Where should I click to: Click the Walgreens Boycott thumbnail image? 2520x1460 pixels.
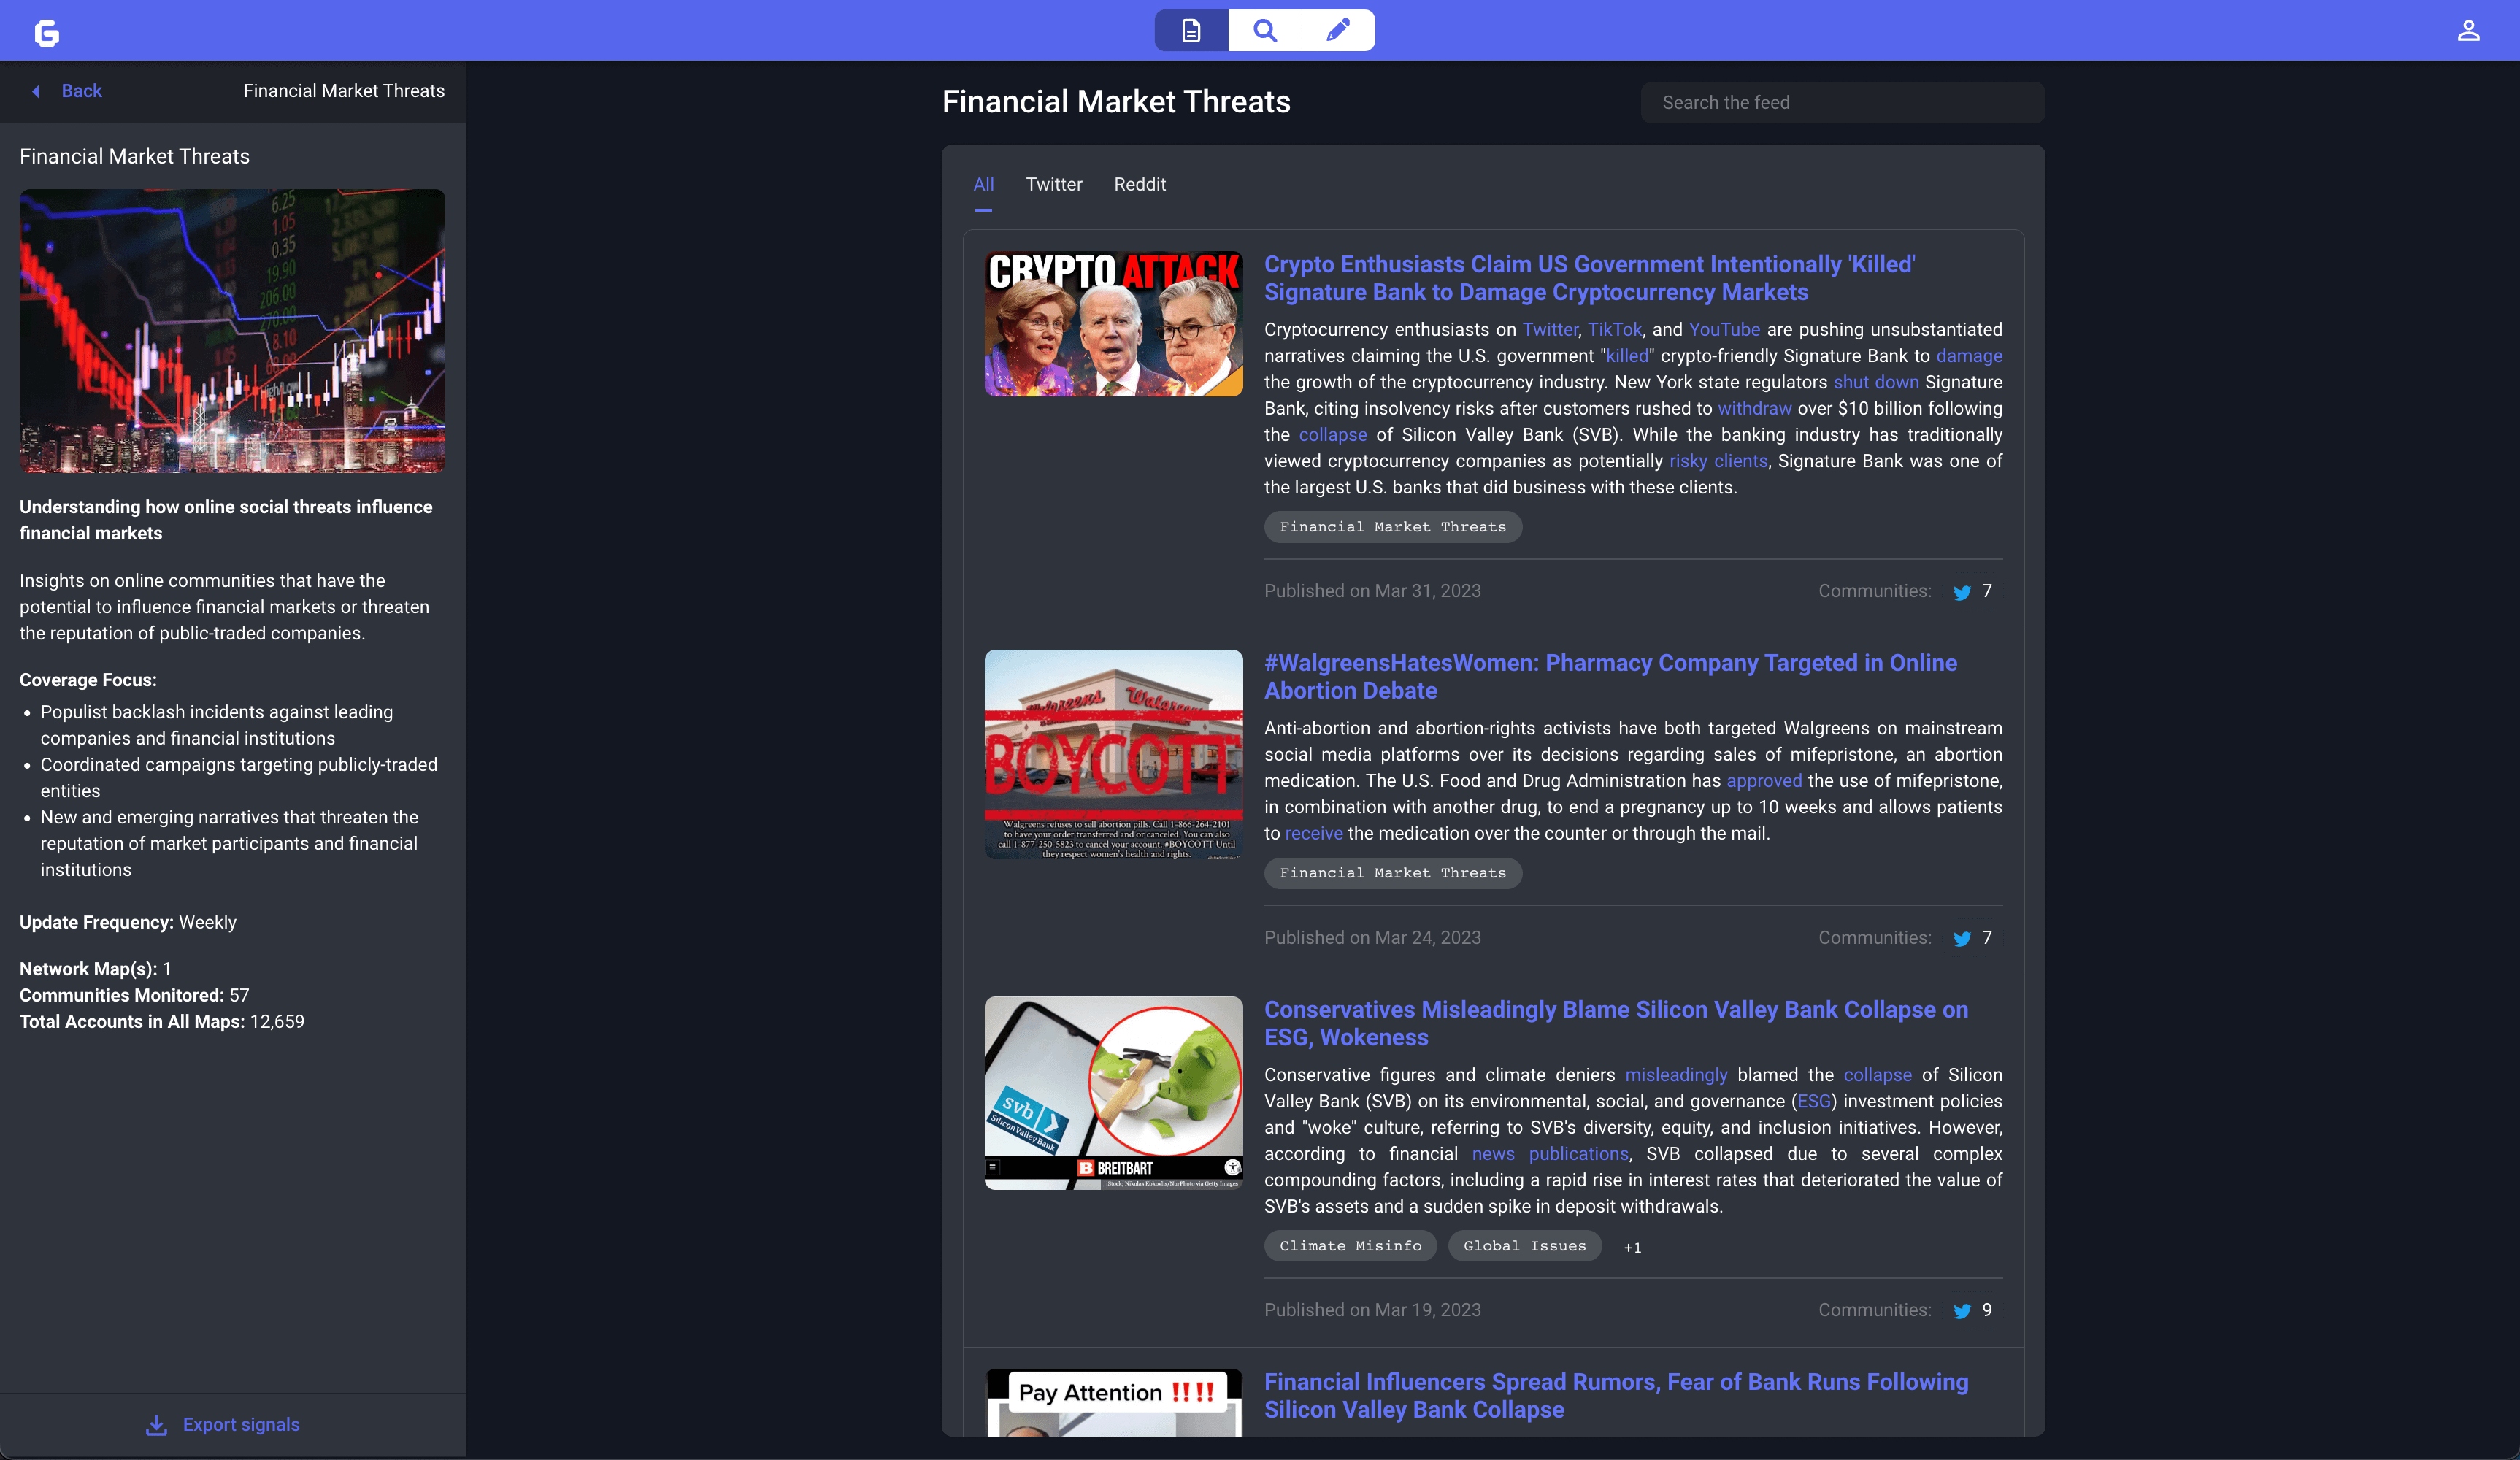pyautogui.click(x=1113, y=754)
